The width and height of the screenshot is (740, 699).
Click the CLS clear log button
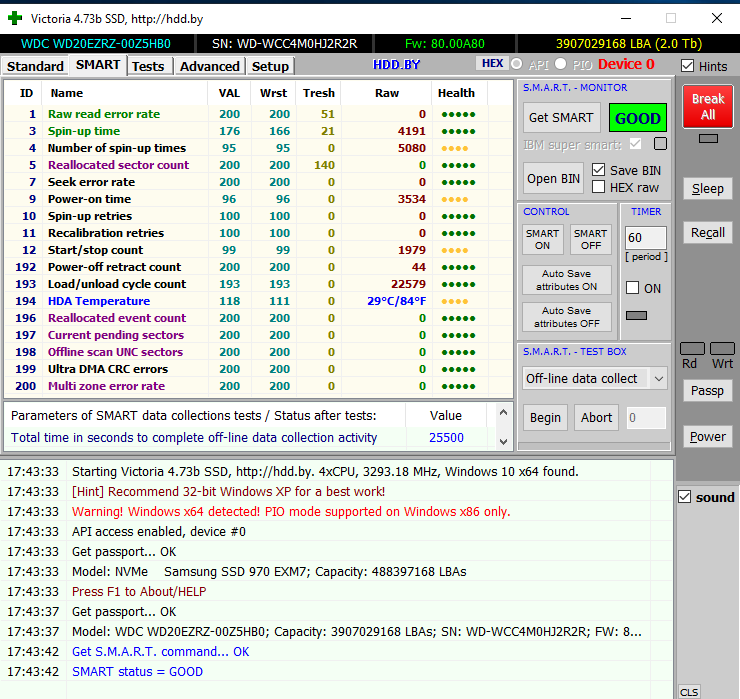(x=689, y=692)
